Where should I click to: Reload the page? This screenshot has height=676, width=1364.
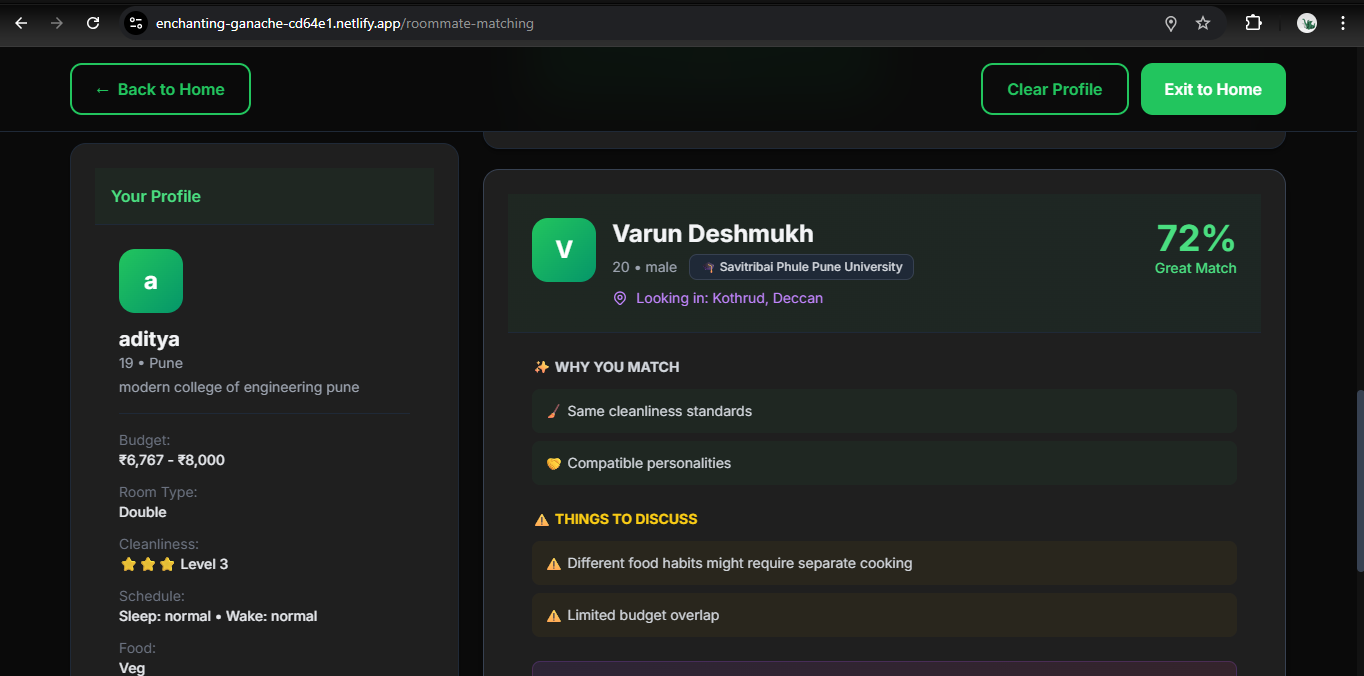pos(93,23)
